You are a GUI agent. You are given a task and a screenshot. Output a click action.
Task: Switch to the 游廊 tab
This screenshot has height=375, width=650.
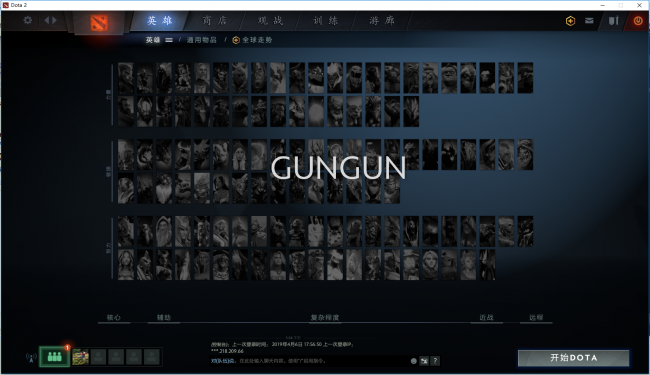(382, 21)
